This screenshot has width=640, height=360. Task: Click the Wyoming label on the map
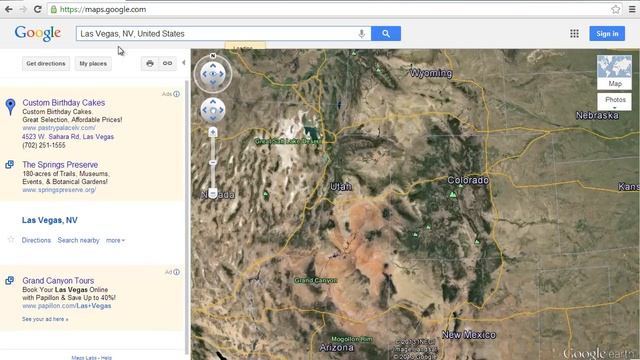tap(431, 73)
